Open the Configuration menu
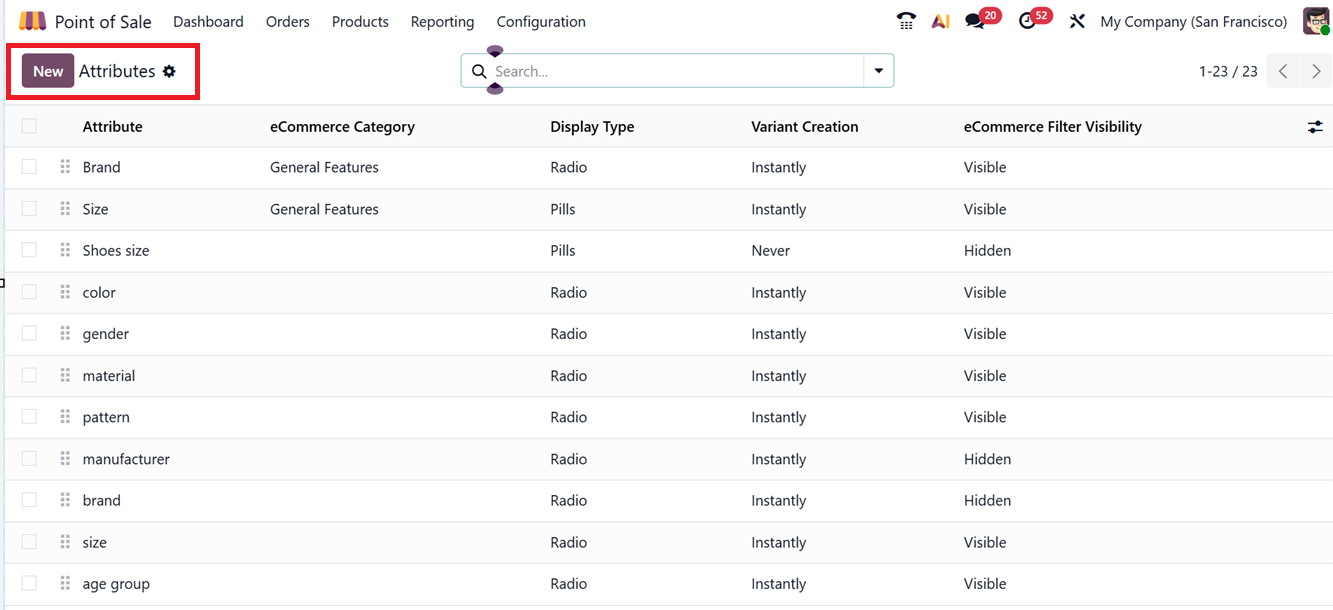 click(541, 21)
